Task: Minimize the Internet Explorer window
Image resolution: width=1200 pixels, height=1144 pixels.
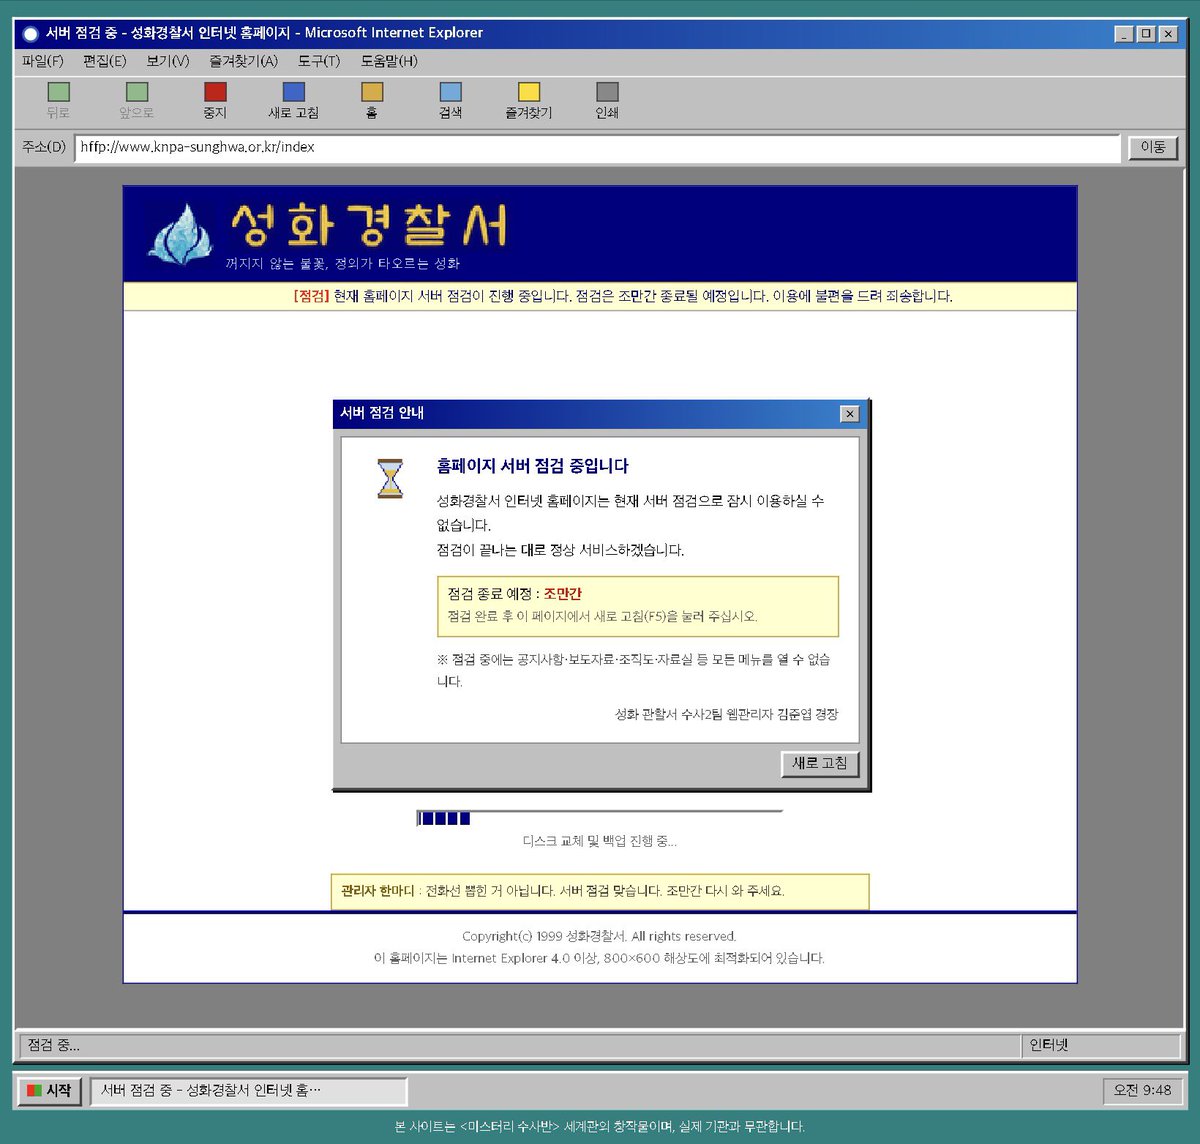Action: (x=1124, y=34)
